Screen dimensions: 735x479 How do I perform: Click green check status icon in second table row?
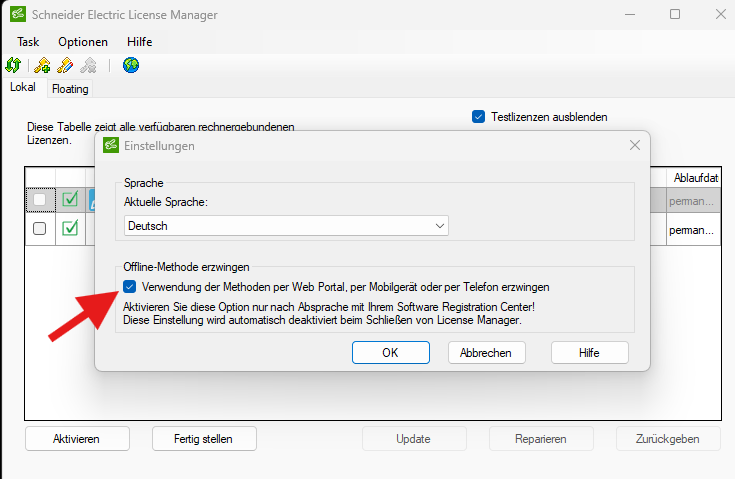(70, 229)
